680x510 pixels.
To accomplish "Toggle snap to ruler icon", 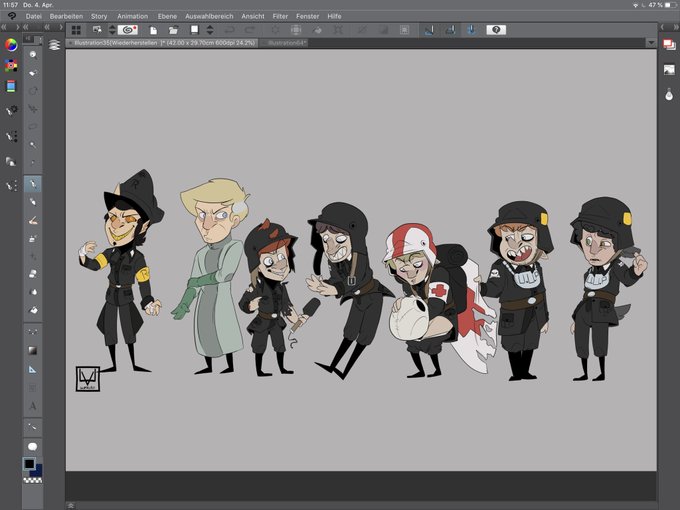I will tap(429, 30).
